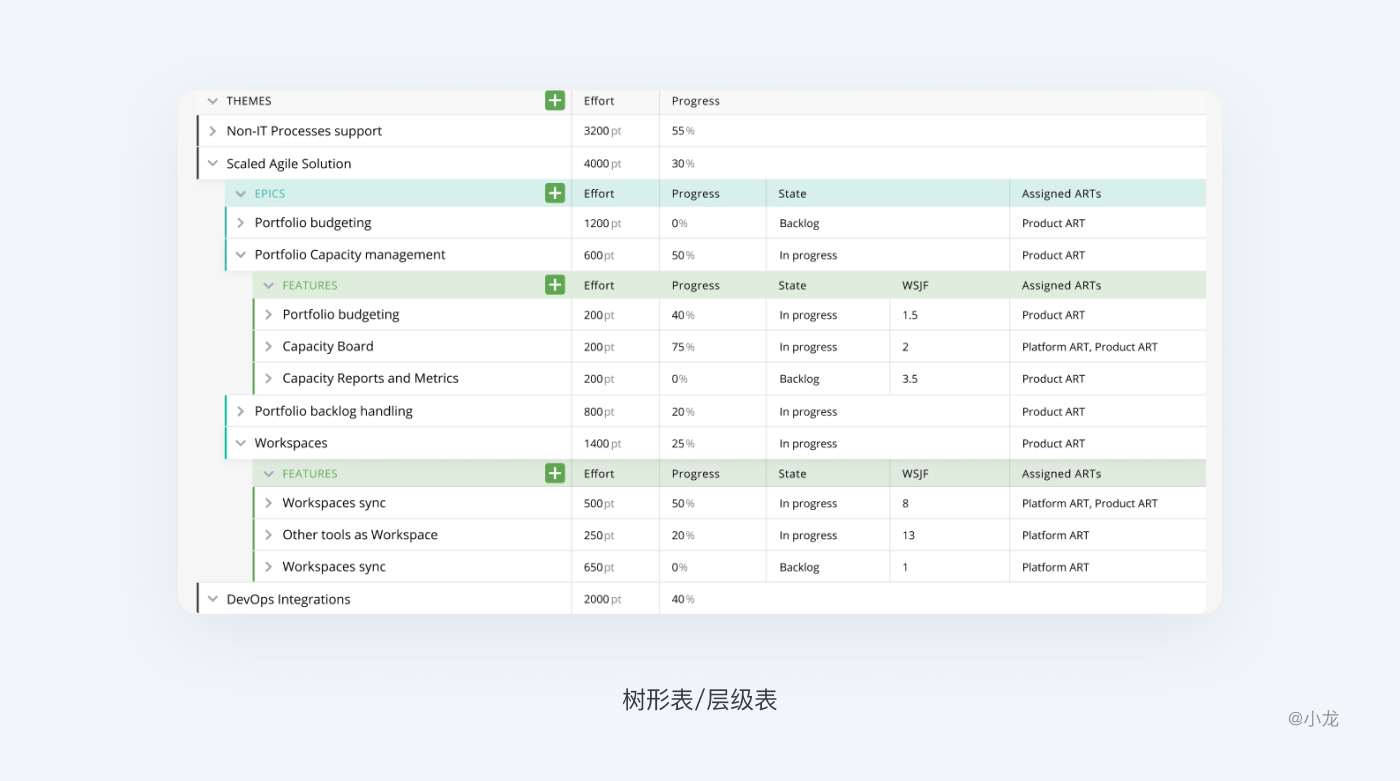Viewport: 1400px width, 781px height.
Task: Expand the DevOps Integrations theme
Action: pyautogui.click(x=212, y=598)
